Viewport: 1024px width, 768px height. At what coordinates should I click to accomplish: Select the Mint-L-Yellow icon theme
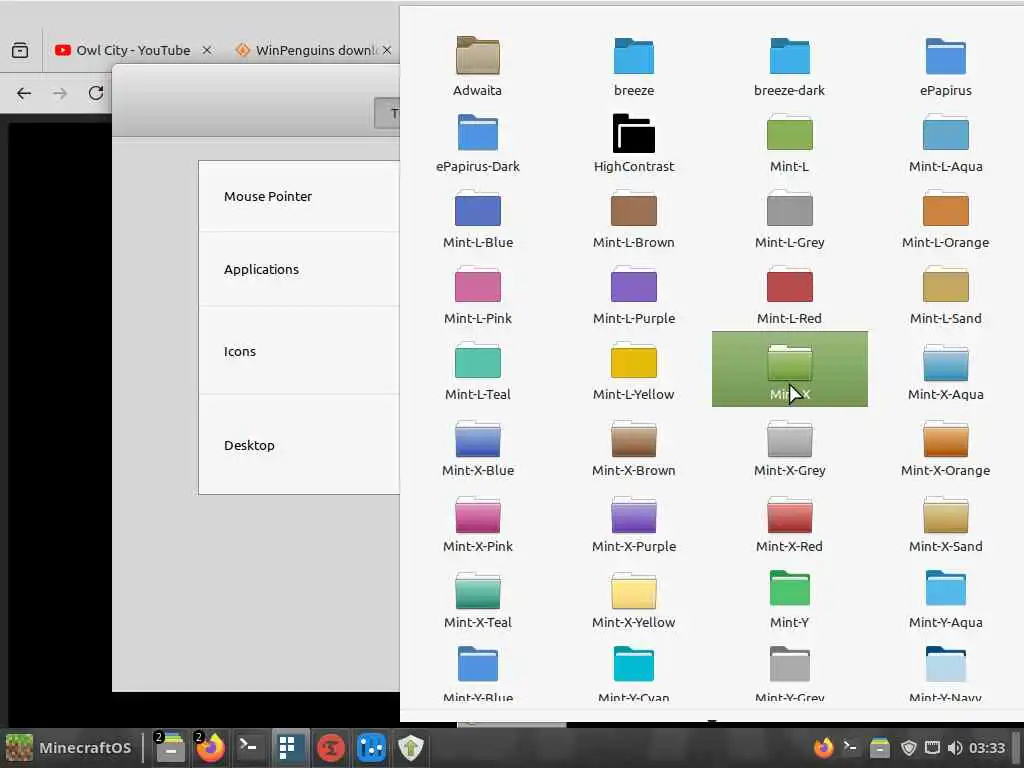click(633, 369)
